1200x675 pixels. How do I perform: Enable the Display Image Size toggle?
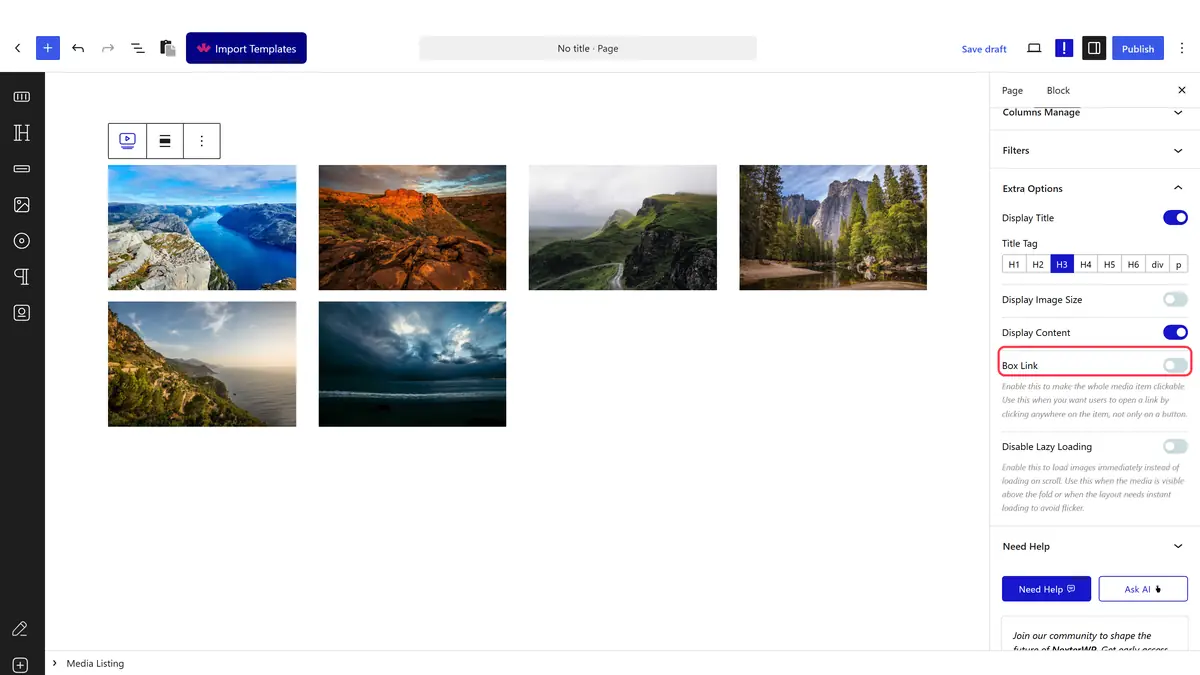click(x=1175, y=300)
